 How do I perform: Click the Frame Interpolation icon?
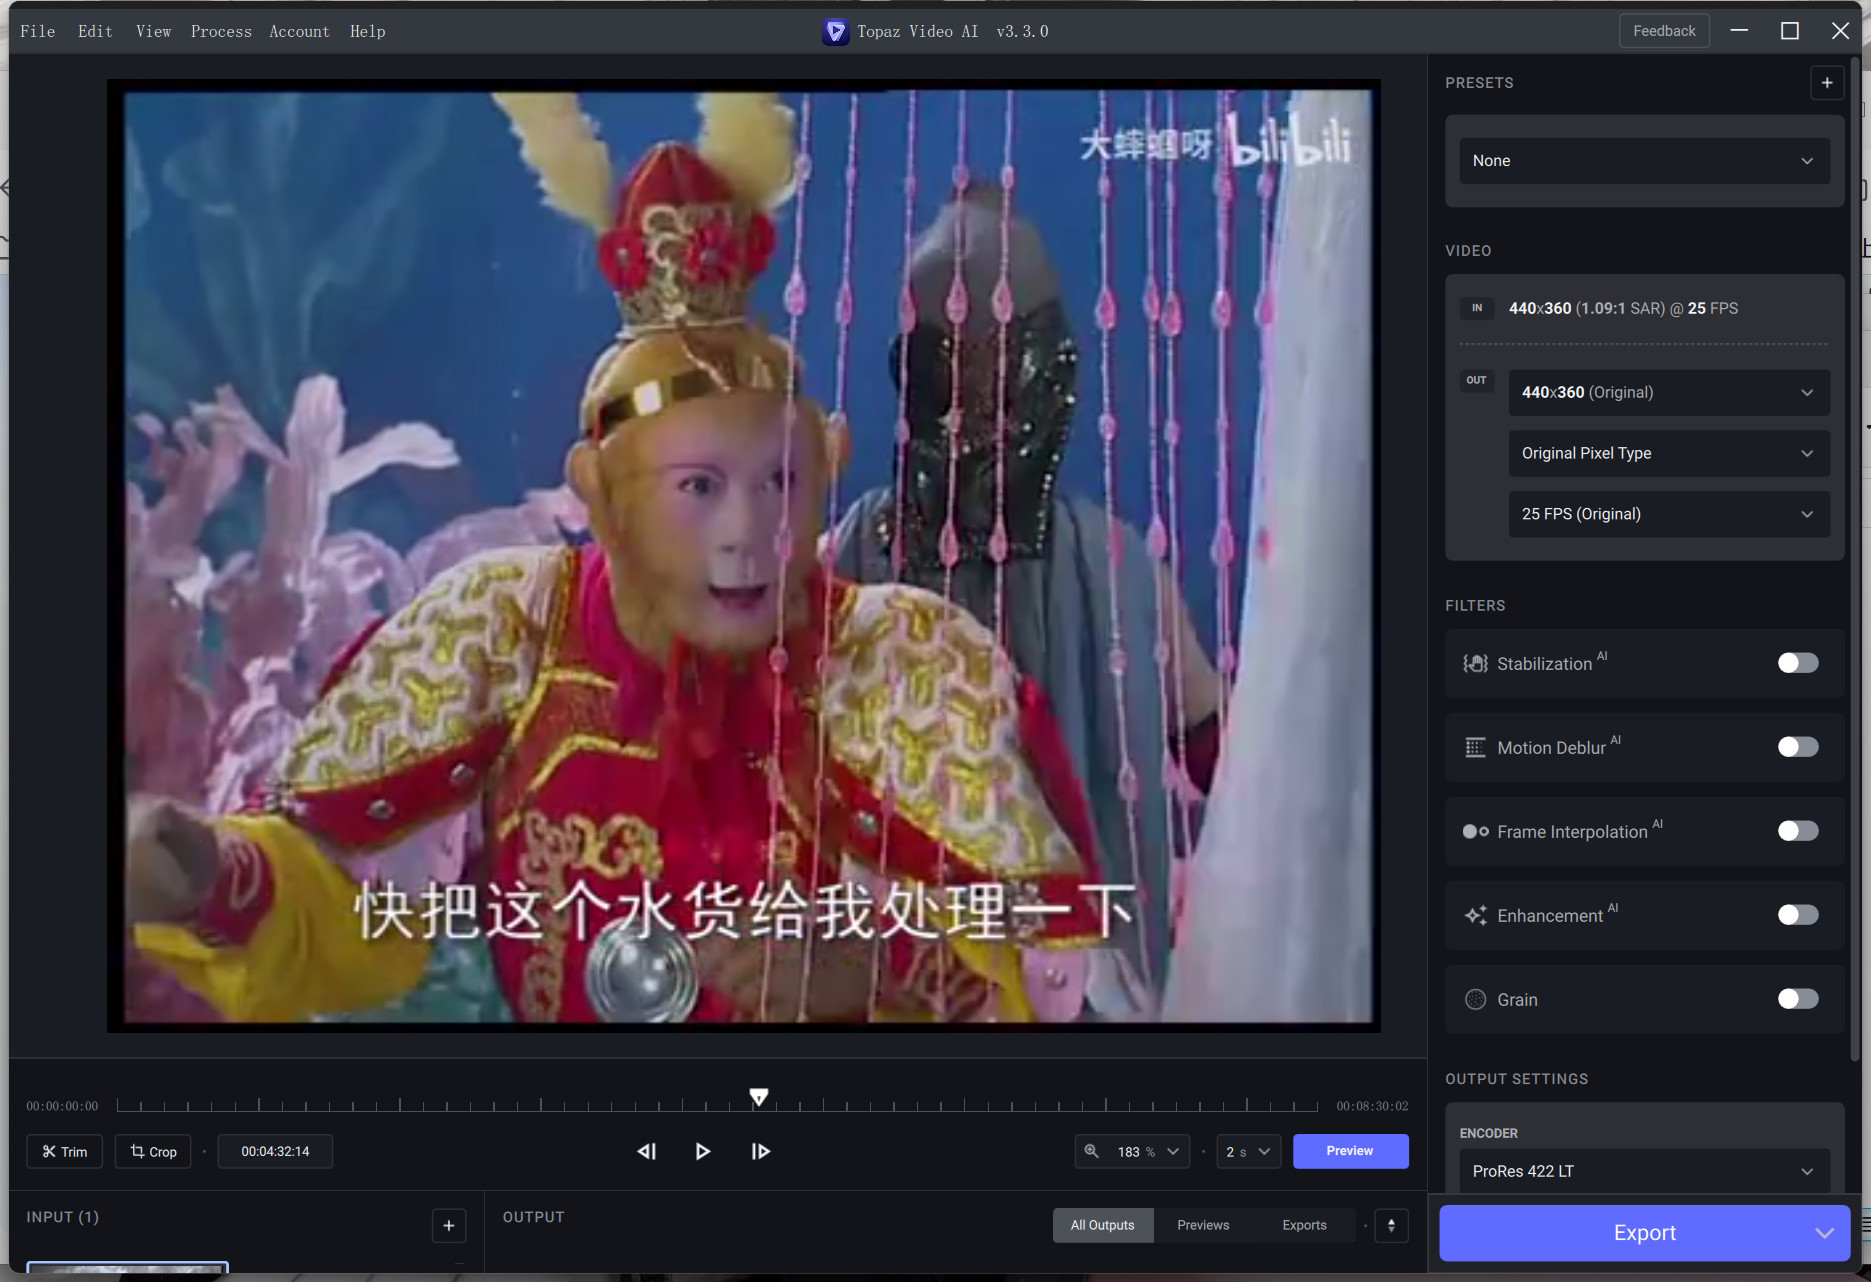(x=1475, y=832)
